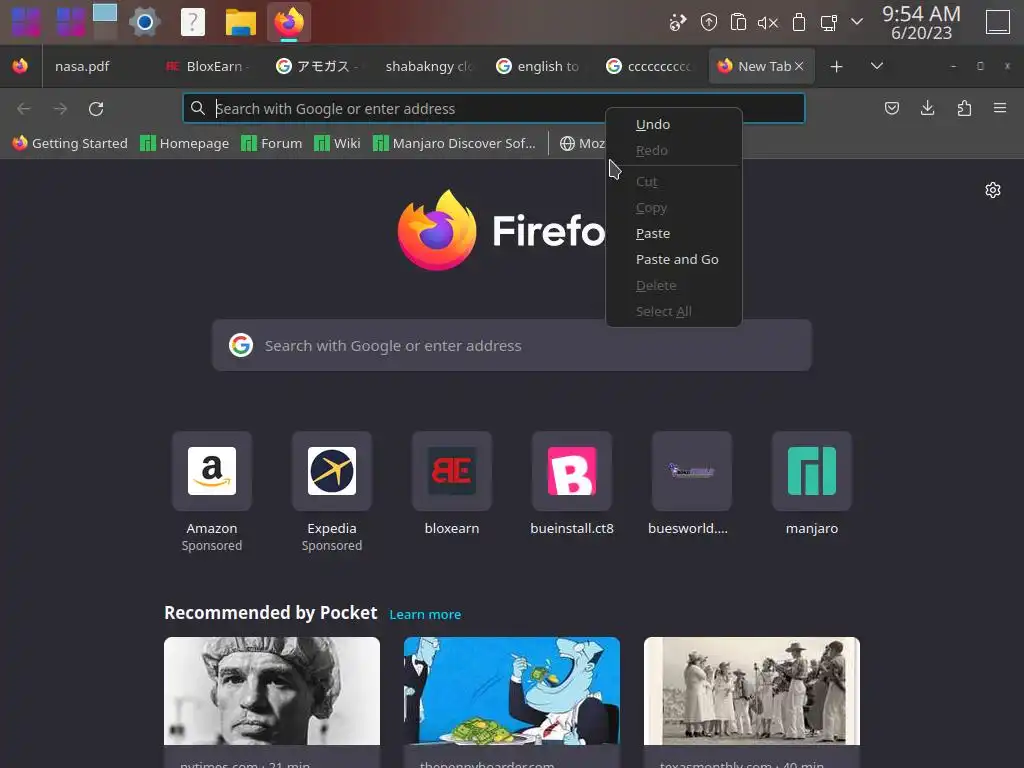
Task: Open Save to Pocket icon
Action: (891, 108)
